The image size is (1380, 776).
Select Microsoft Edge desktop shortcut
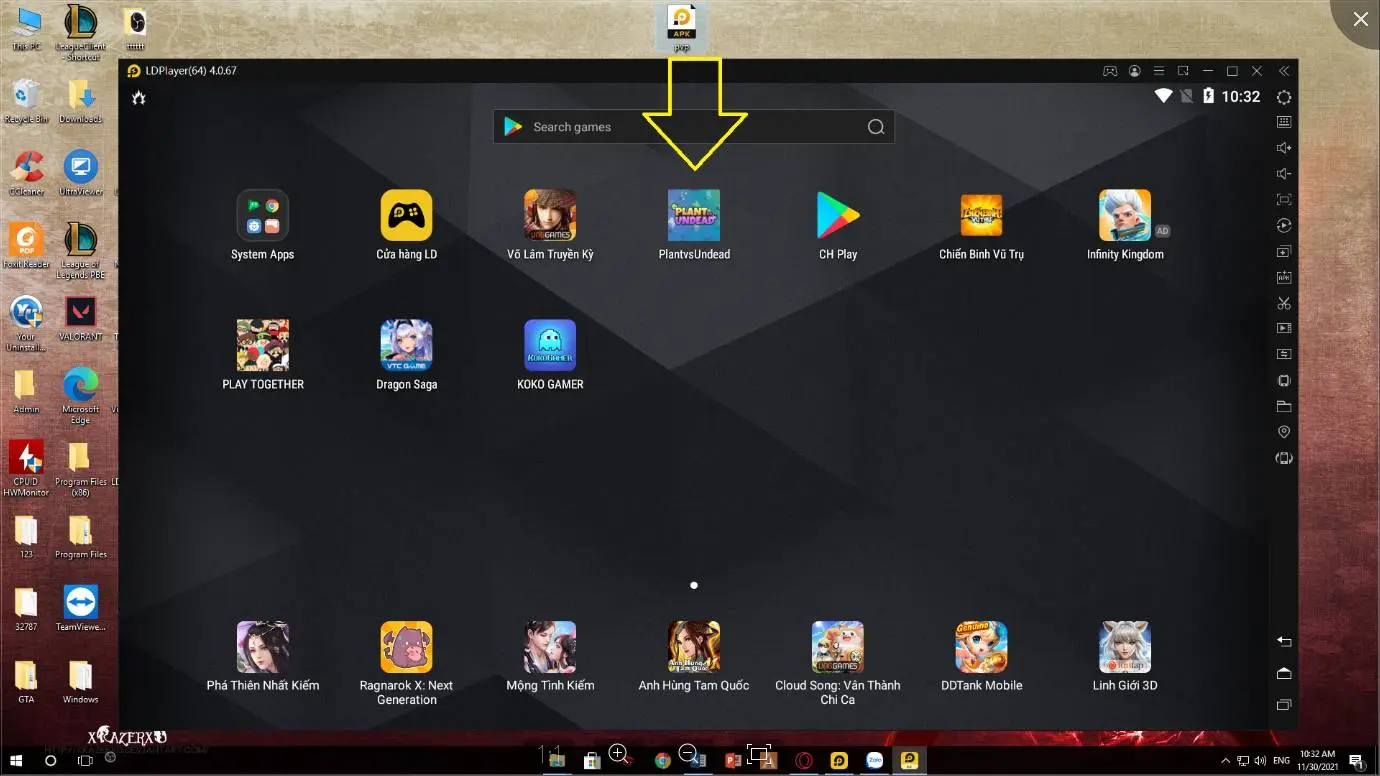80,396
